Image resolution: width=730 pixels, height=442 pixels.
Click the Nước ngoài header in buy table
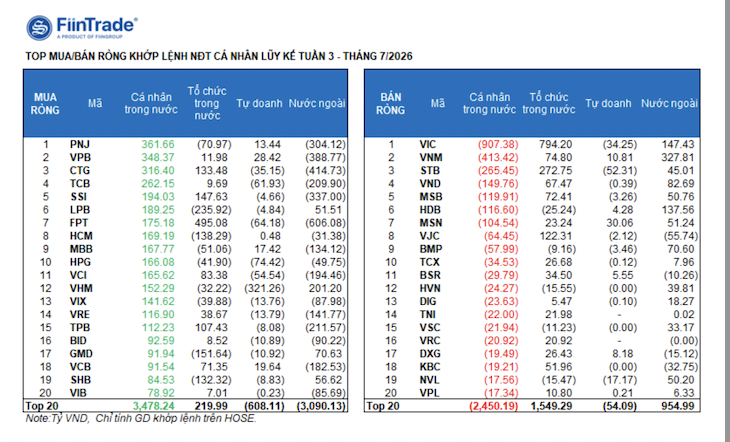point(317,103)
